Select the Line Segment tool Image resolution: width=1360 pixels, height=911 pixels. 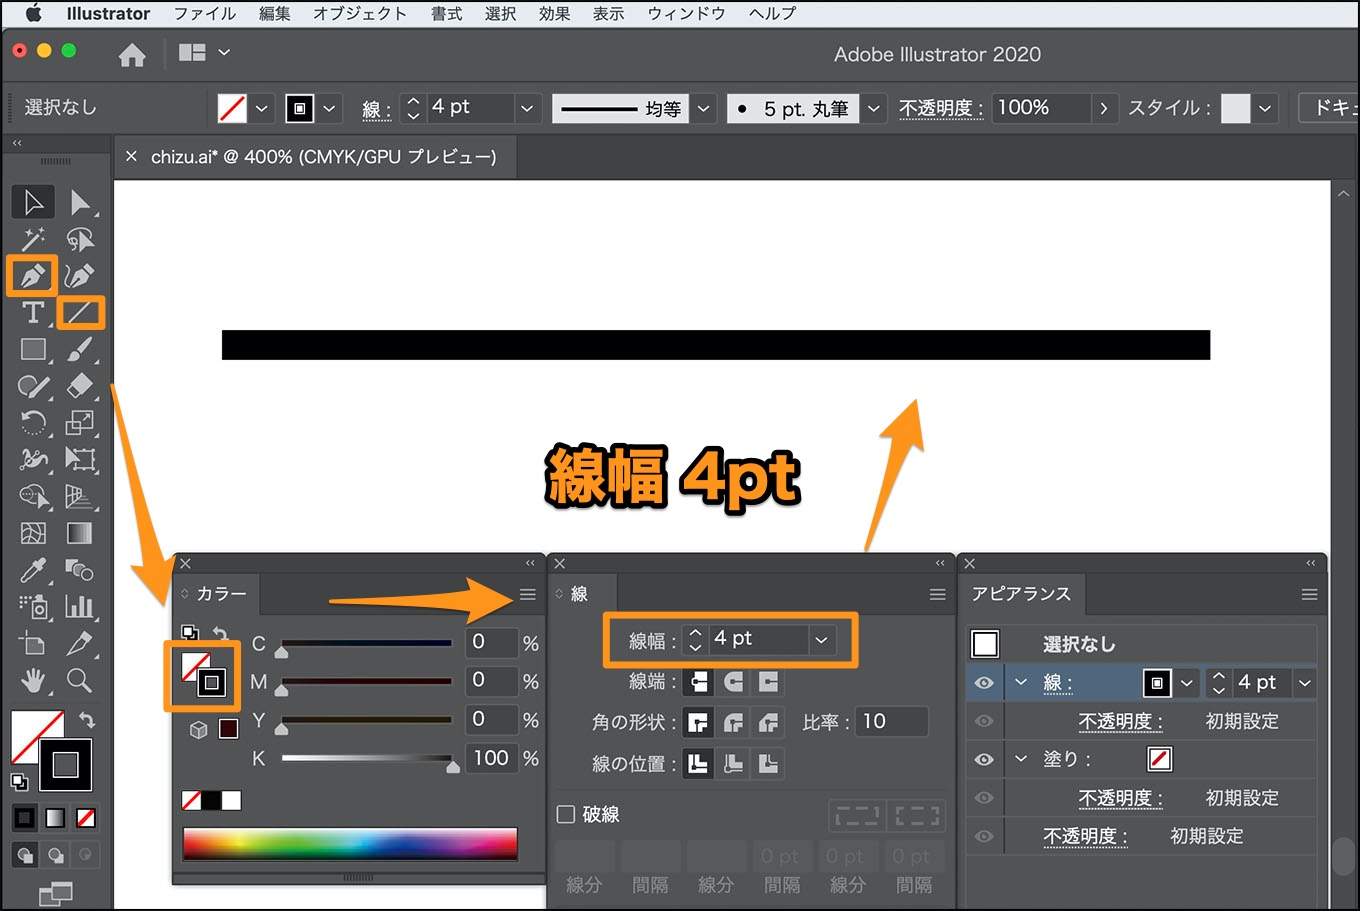point(80,313)
